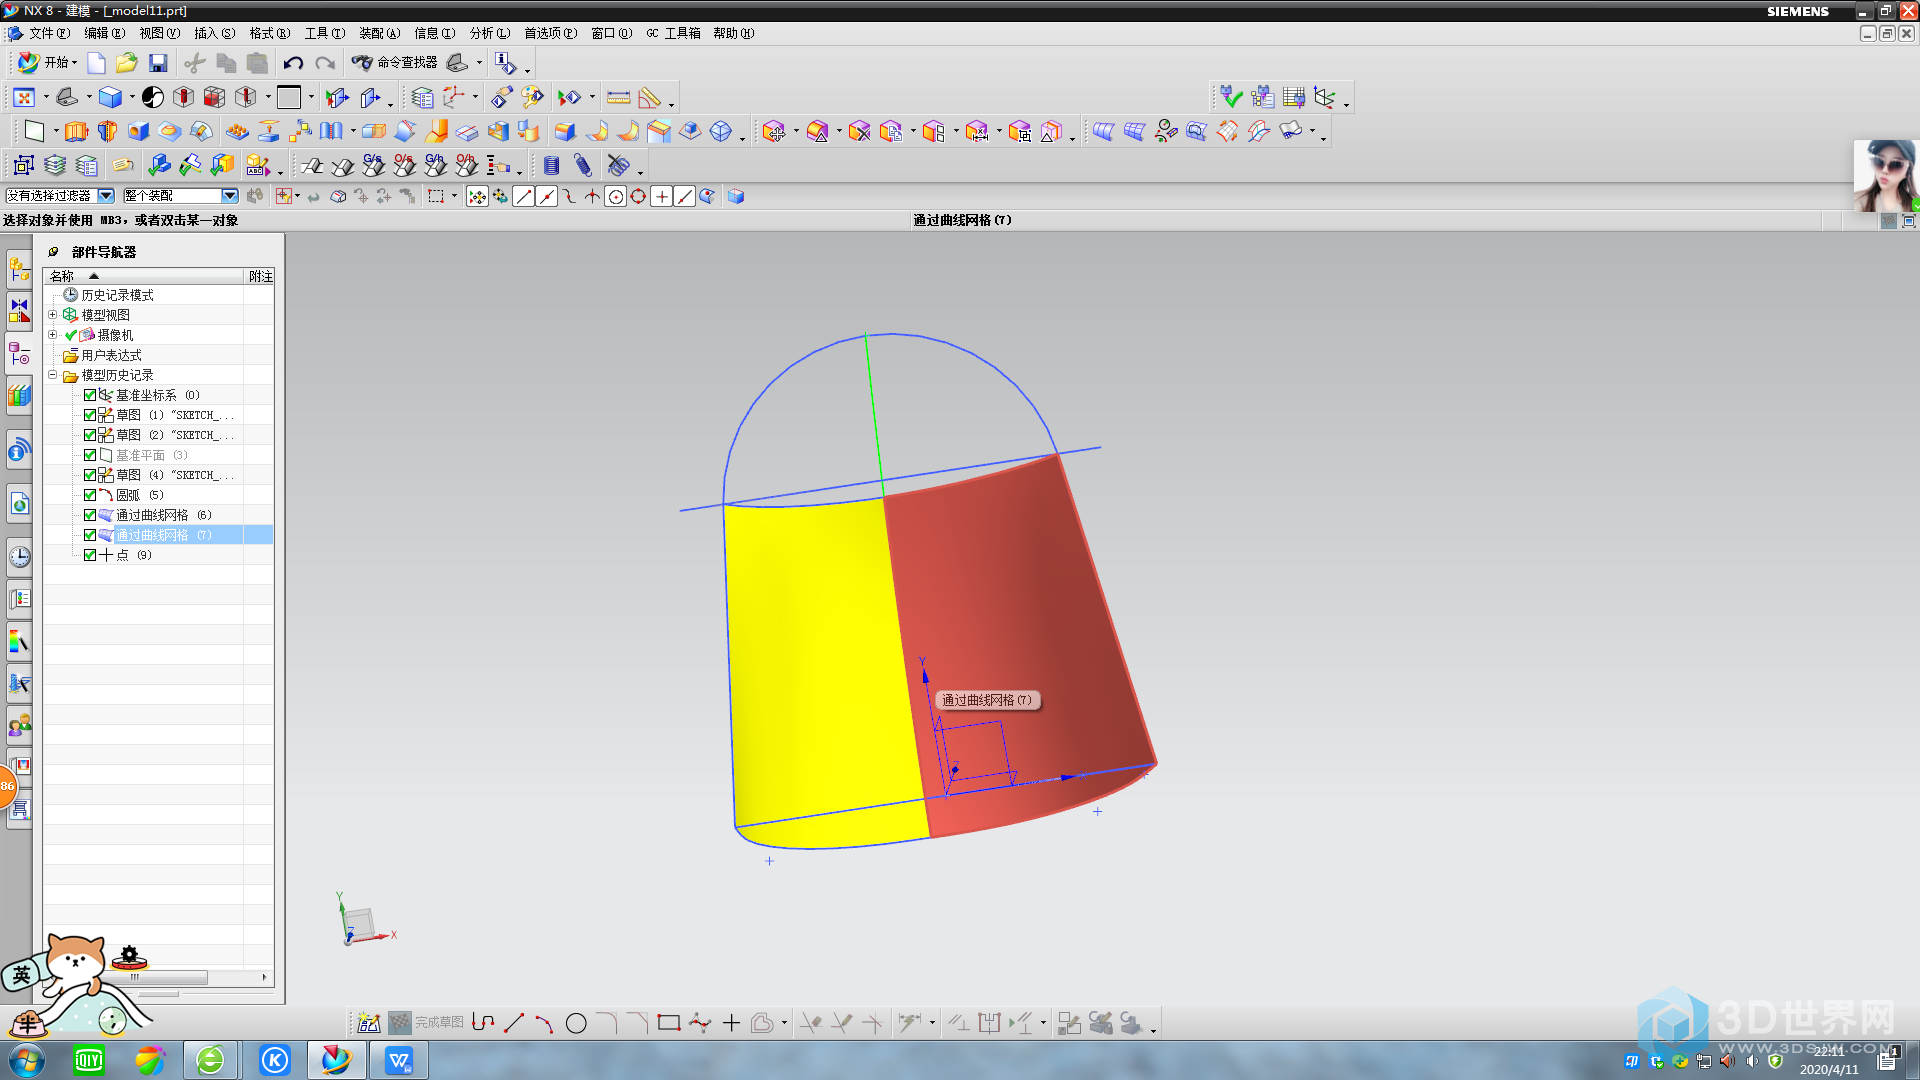Click the Hole feature icon
The width and height of the screenshot is (1920, 1080).
(138, 131)
